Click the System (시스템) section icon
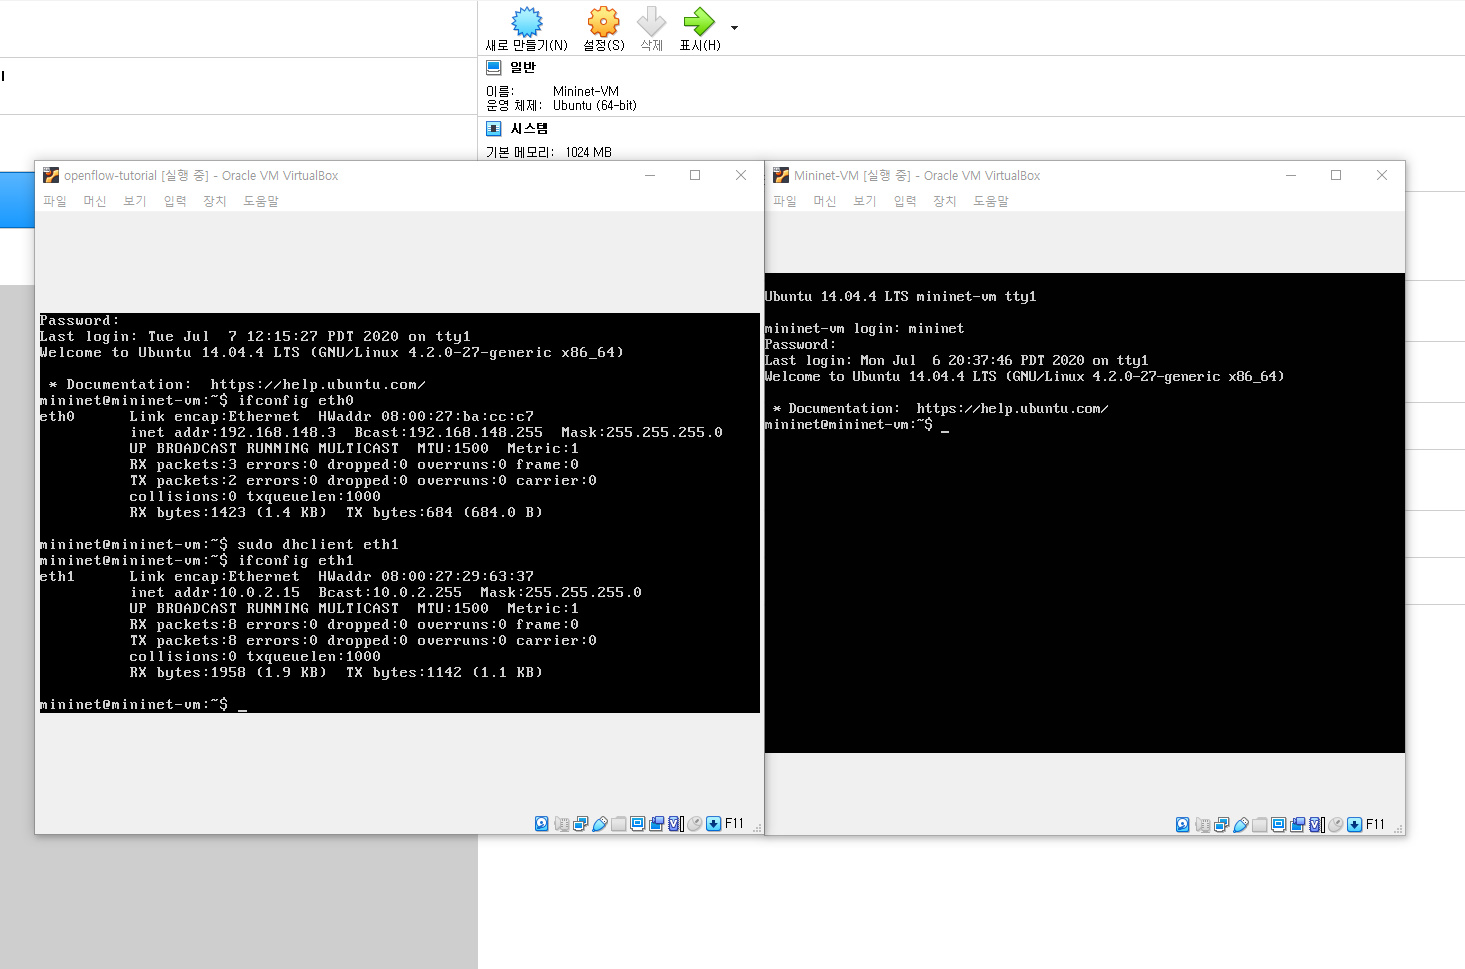 point(493,128)
